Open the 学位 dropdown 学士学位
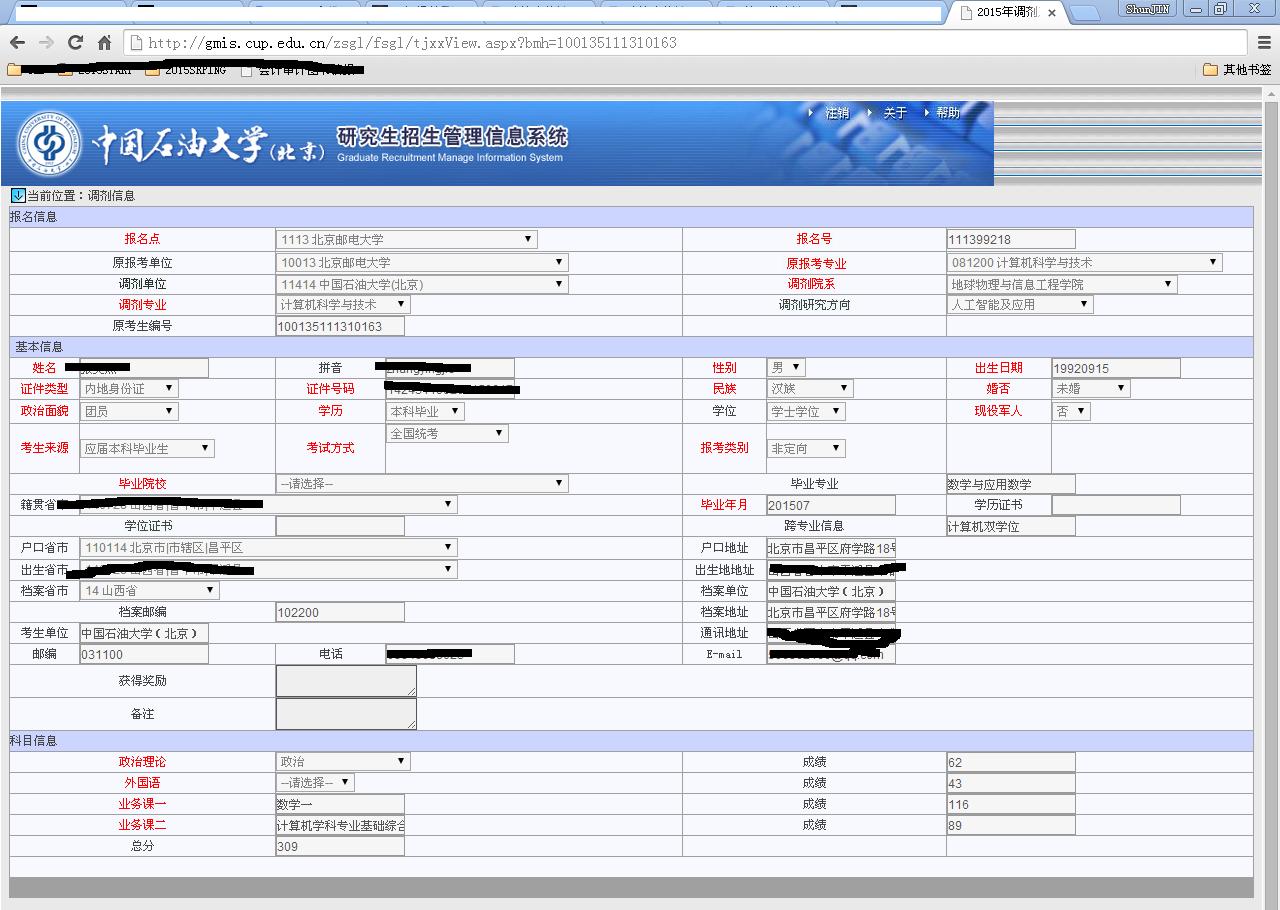 (x=806, y=411)
